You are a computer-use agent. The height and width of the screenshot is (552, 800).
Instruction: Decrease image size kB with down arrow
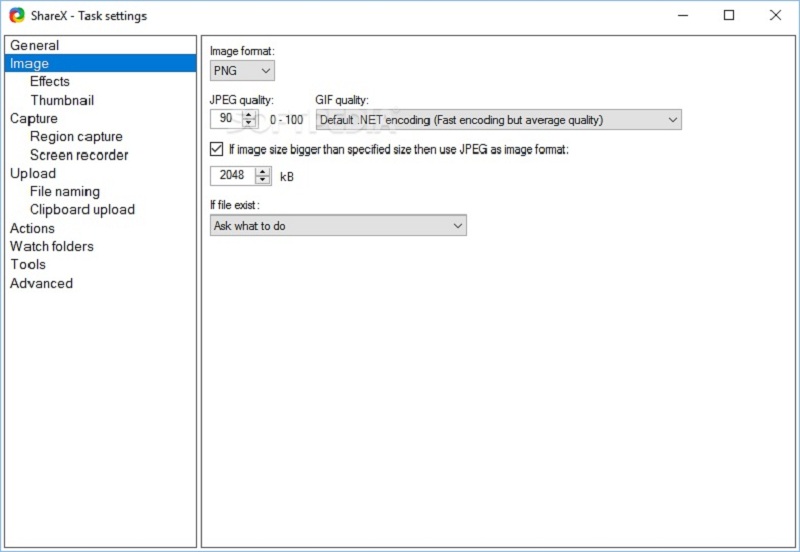pos(263,180)
